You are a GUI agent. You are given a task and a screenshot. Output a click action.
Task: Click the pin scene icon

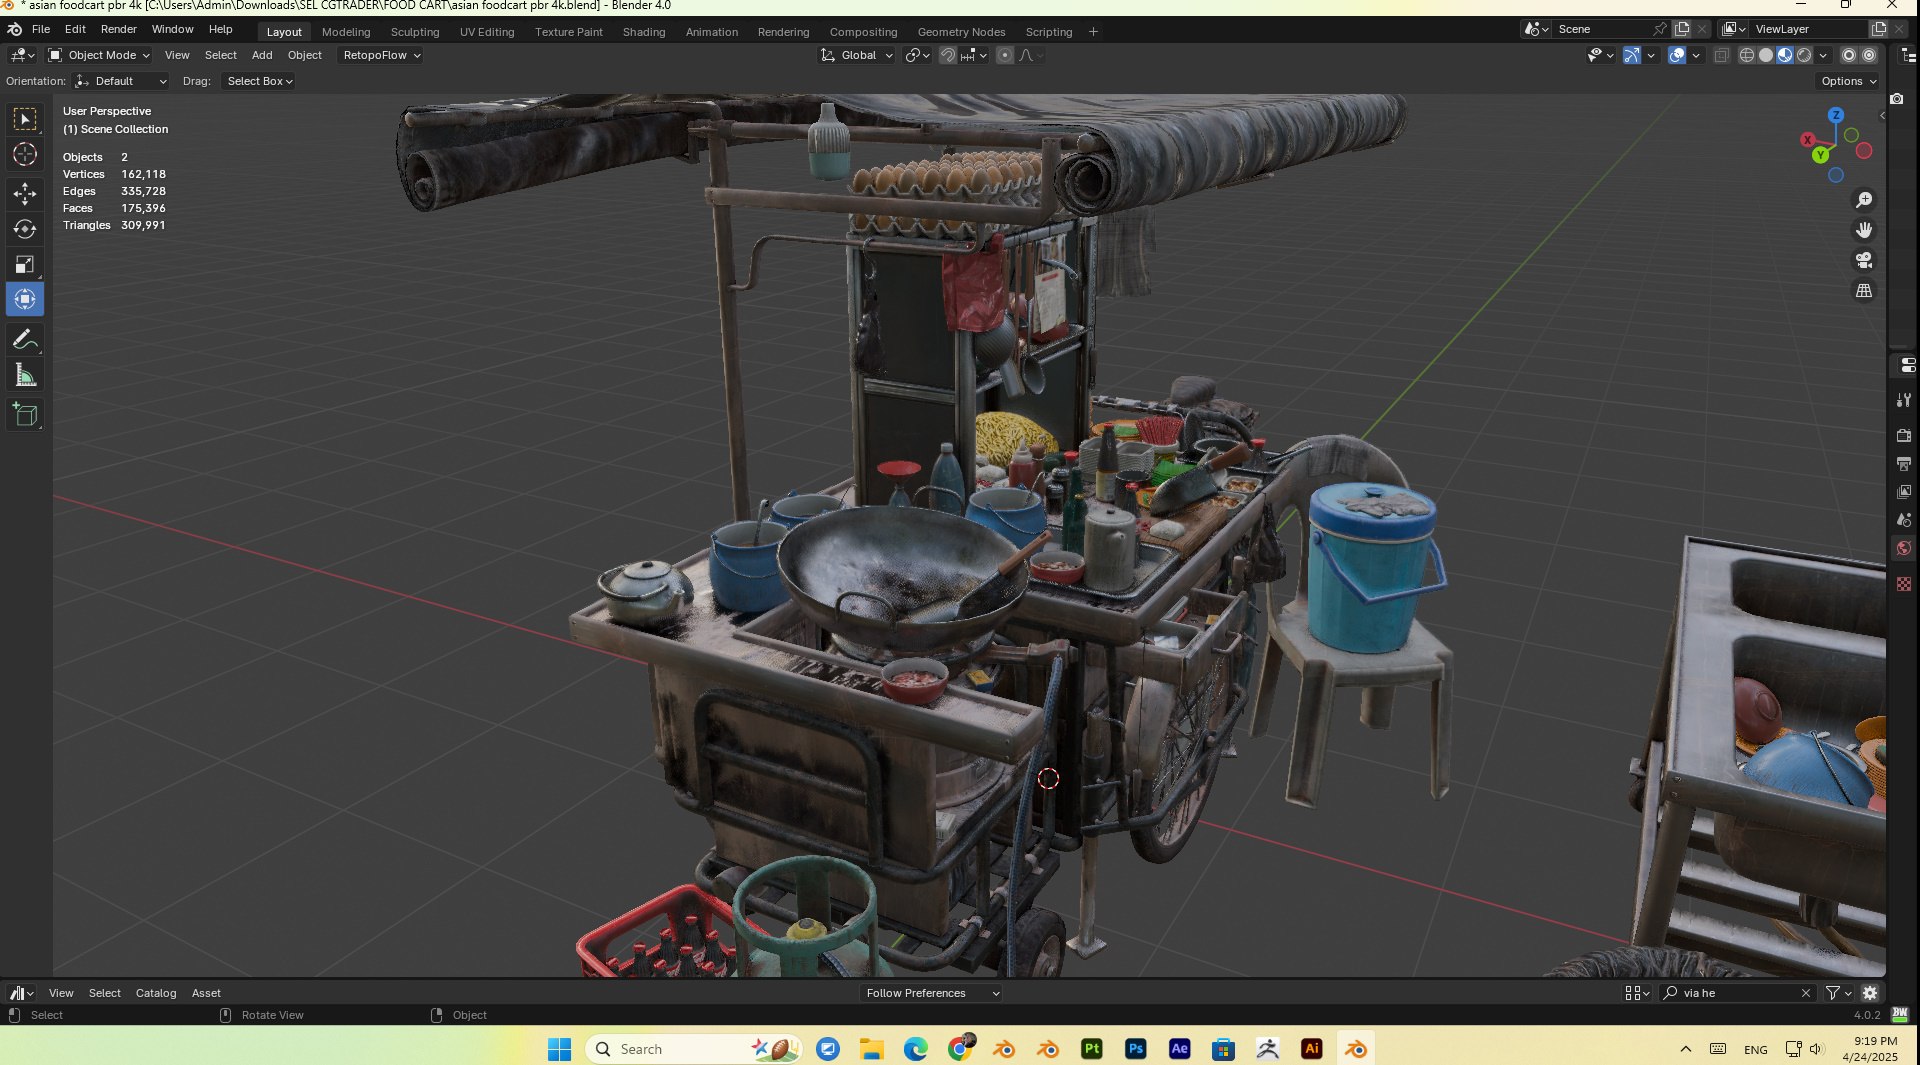coord(1660,29)
